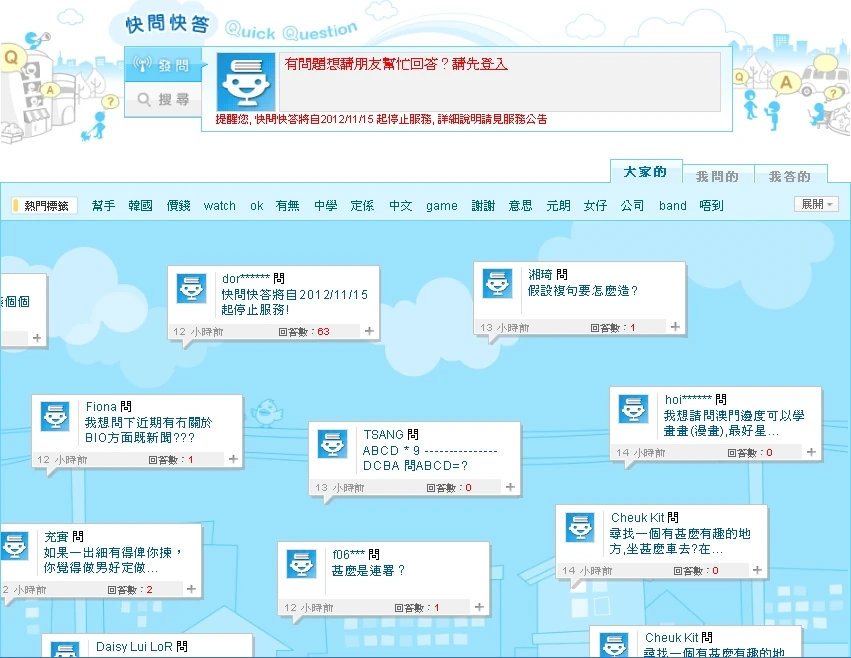Select the game hot tag
Image resolution: width=851 pixels, height=658 pixels.
(442, 206)
